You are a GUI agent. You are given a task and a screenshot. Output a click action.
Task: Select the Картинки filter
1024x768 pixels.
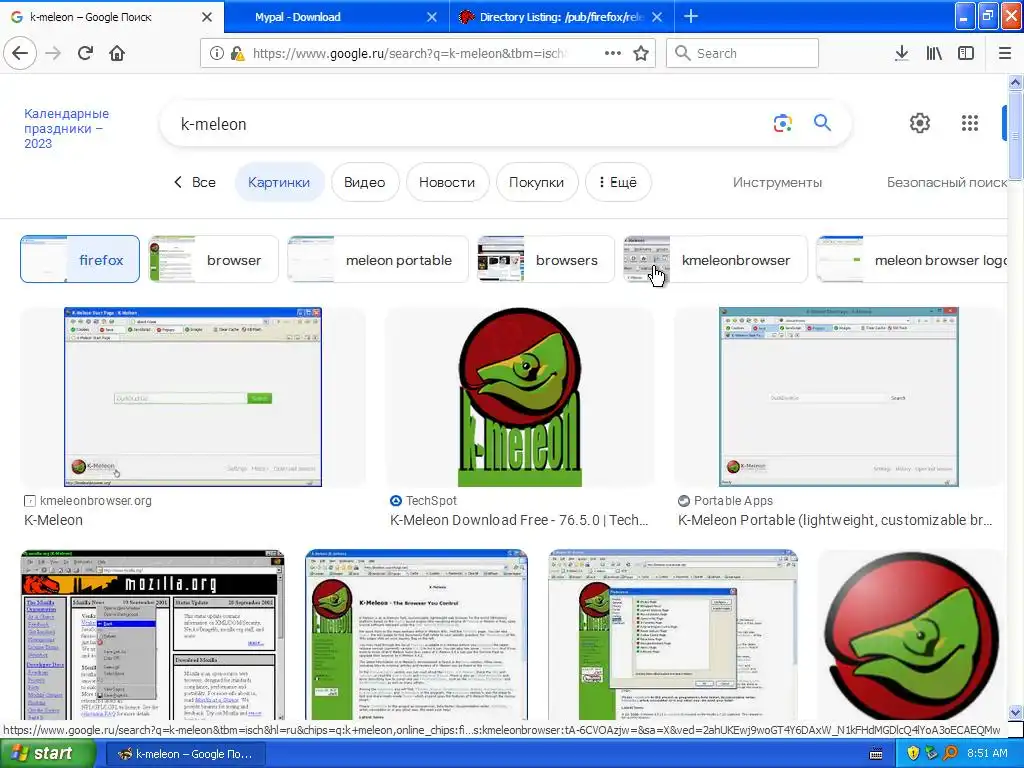pos(279,182)
